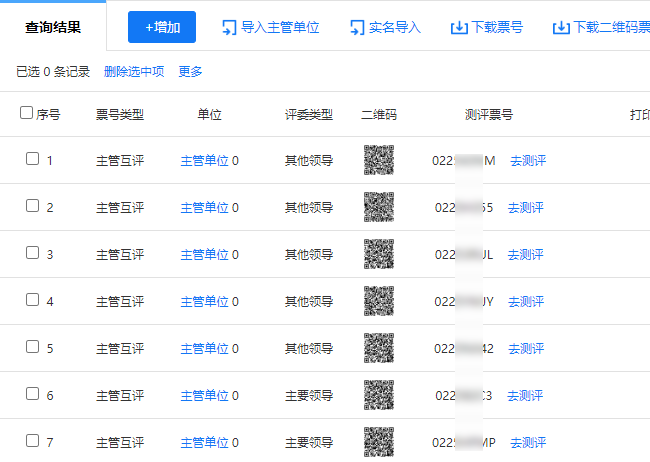Viewport: 650px width, 462px height.
Task: Check the checkbox for row 5
Action: pos(32,346)
